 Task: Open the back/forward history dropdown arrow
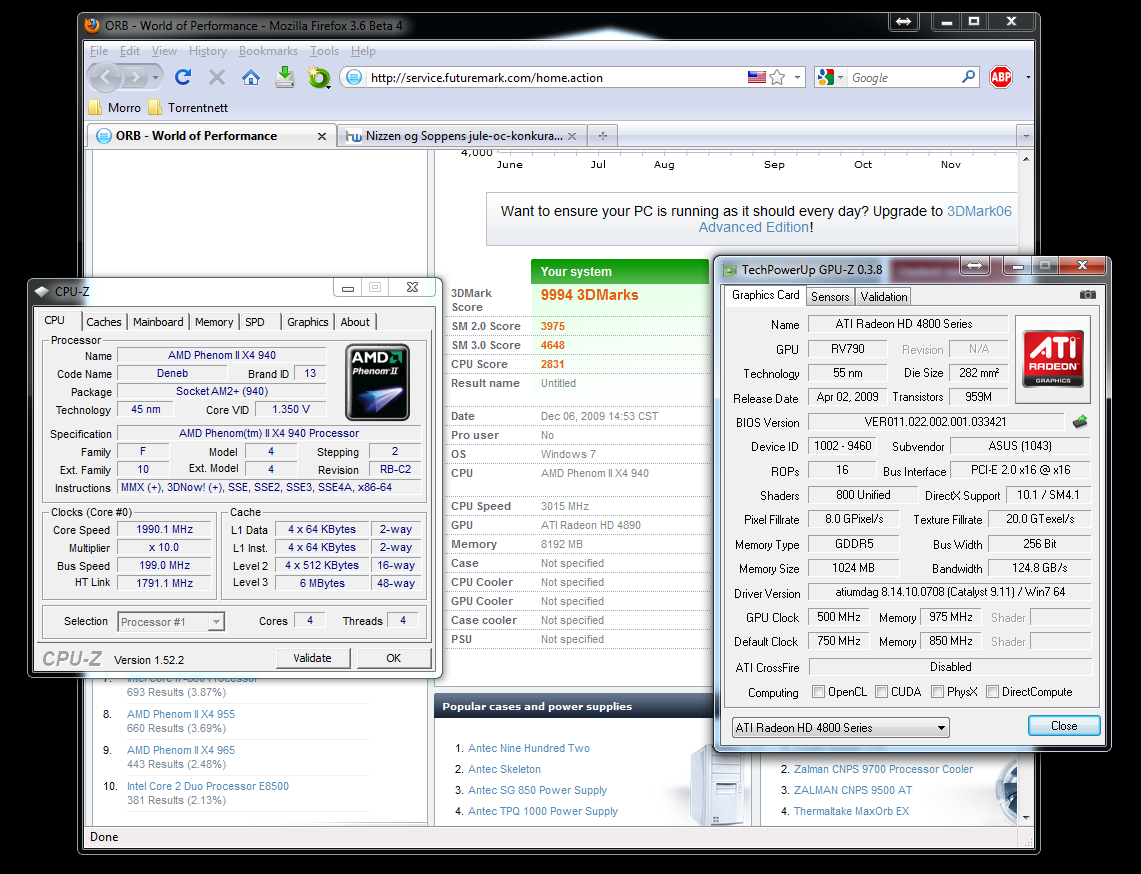coord(155,77)
